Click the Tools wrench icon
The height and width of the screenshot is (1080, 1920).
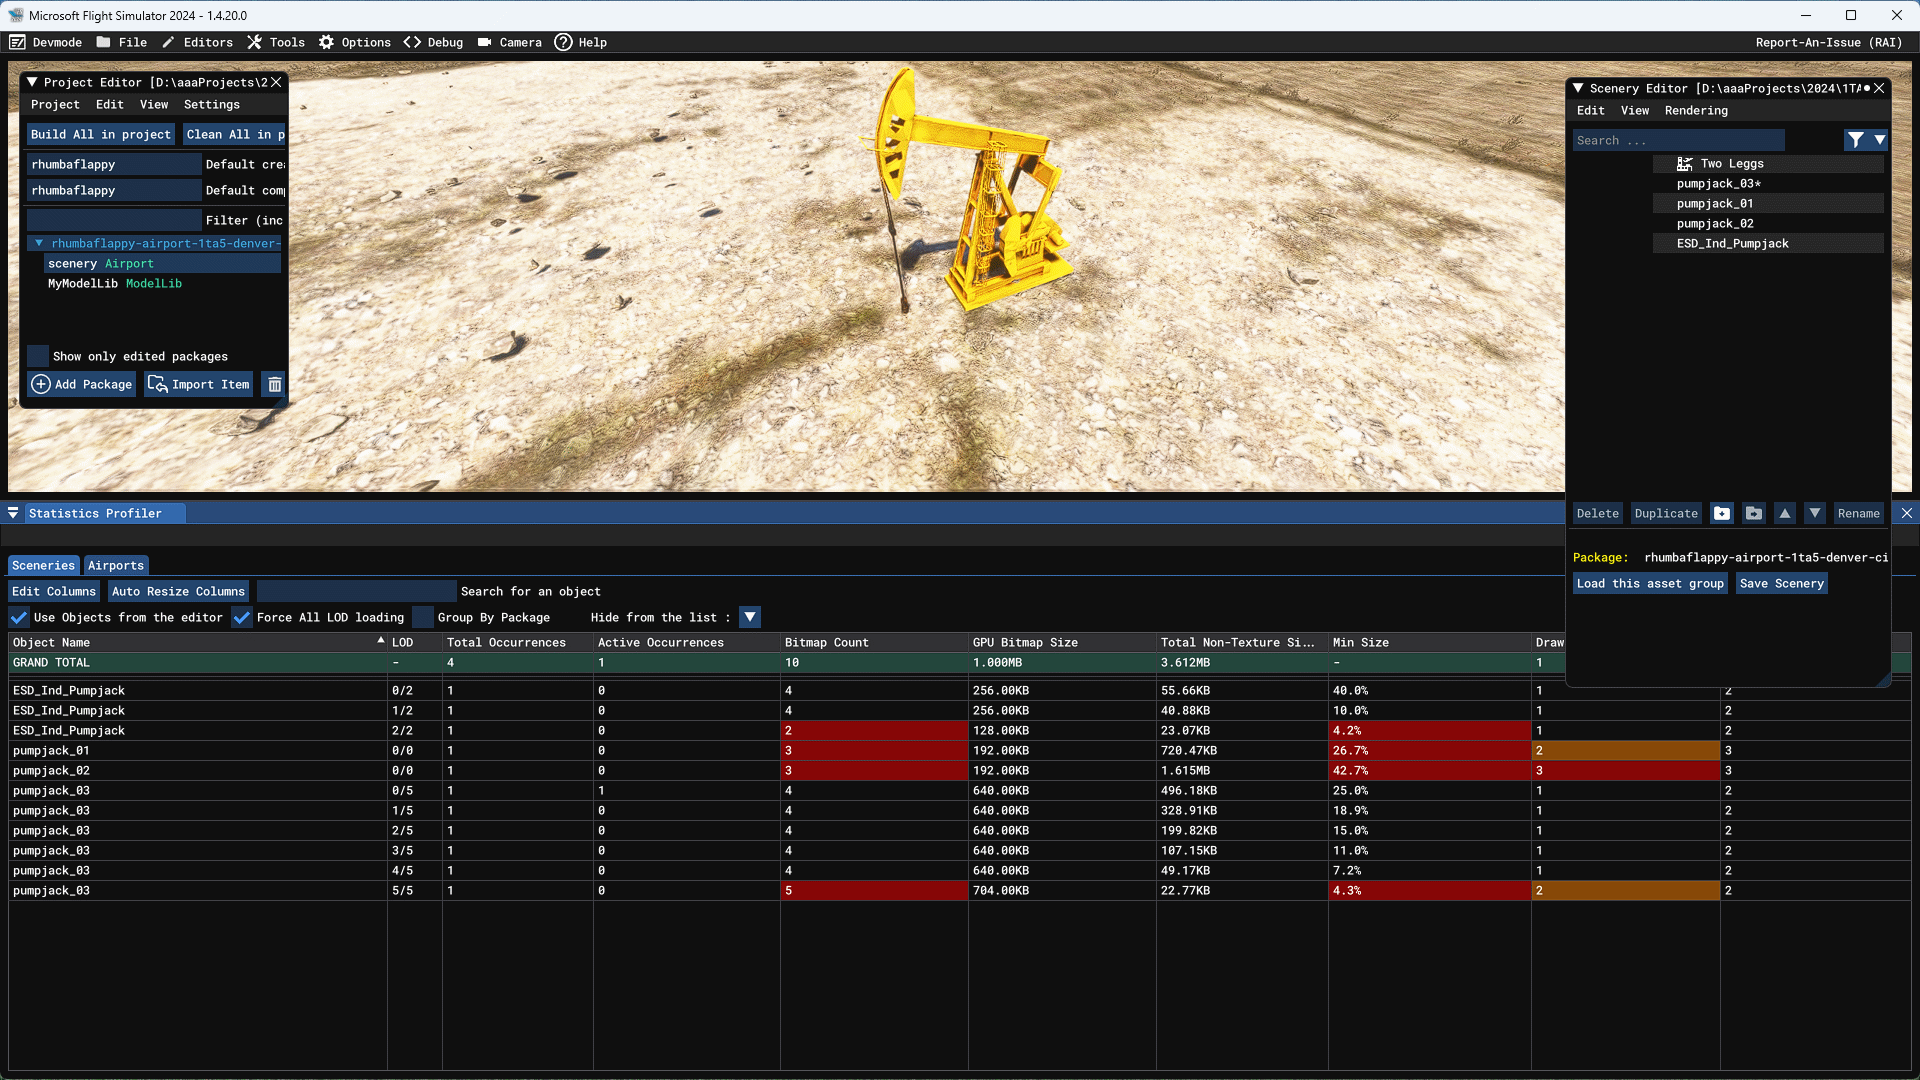click(x=254, y=42)
